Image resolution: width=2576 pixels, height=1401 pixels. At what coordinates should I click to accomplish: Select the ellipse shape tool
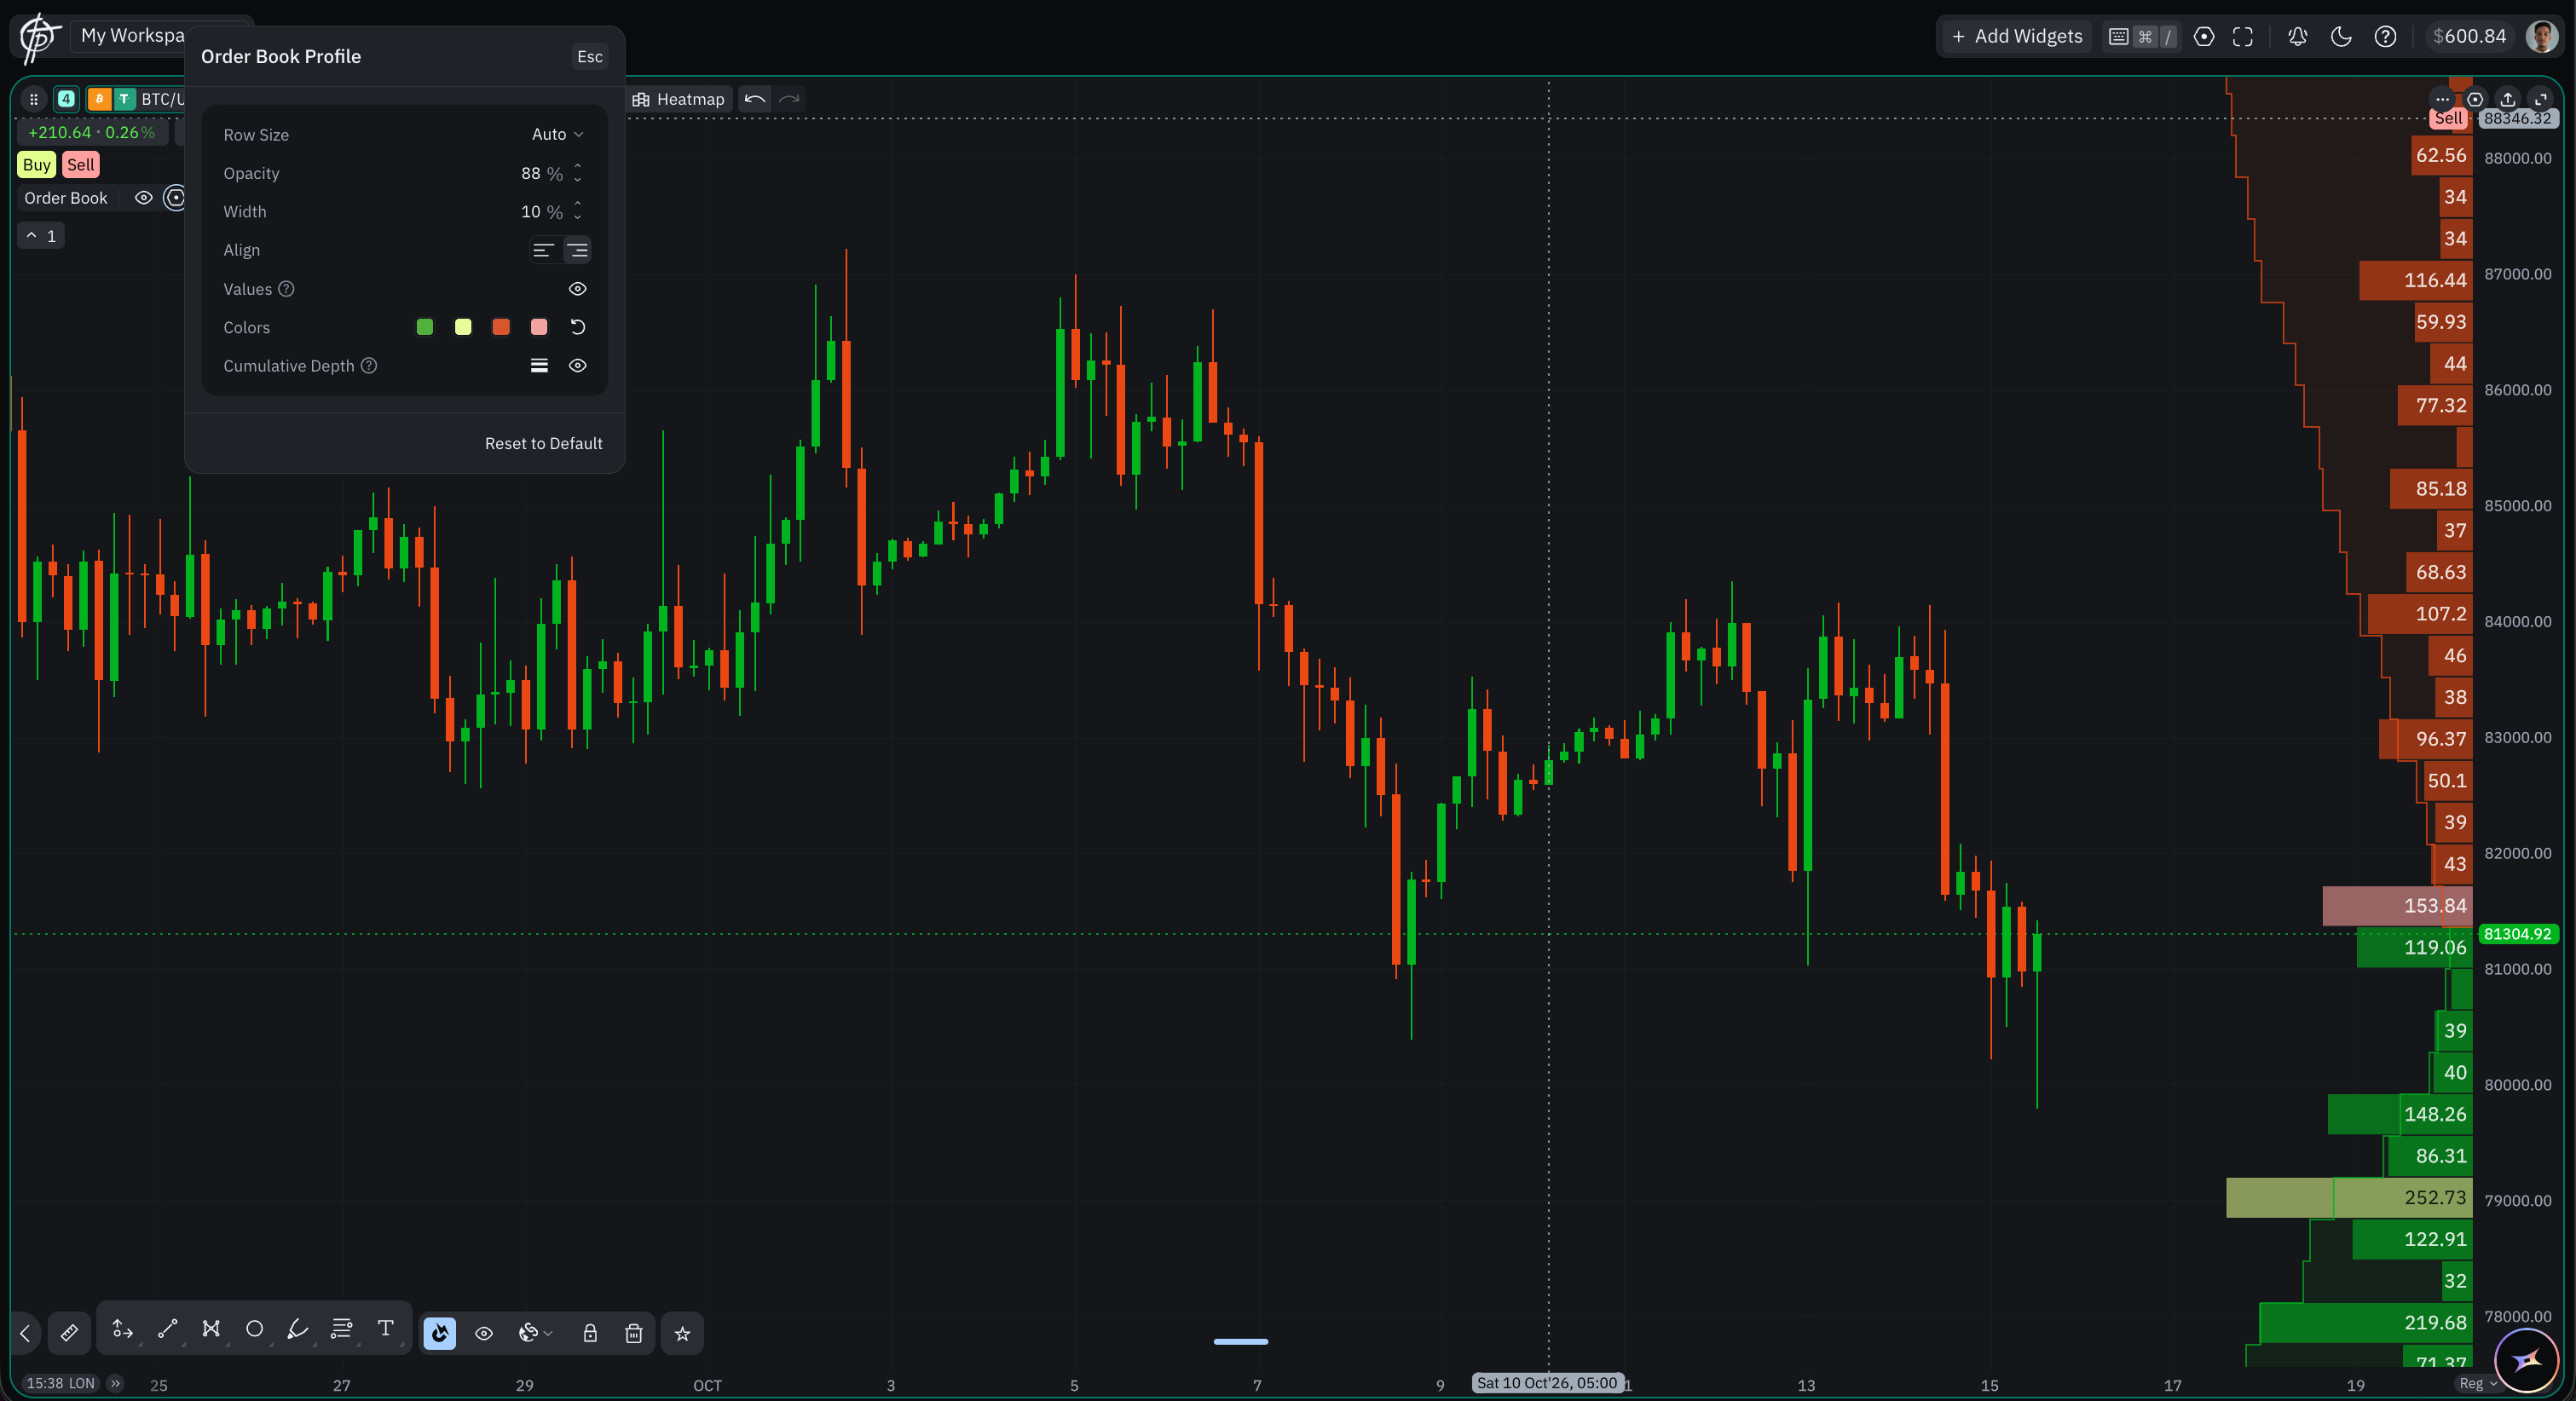point(254,1329)
